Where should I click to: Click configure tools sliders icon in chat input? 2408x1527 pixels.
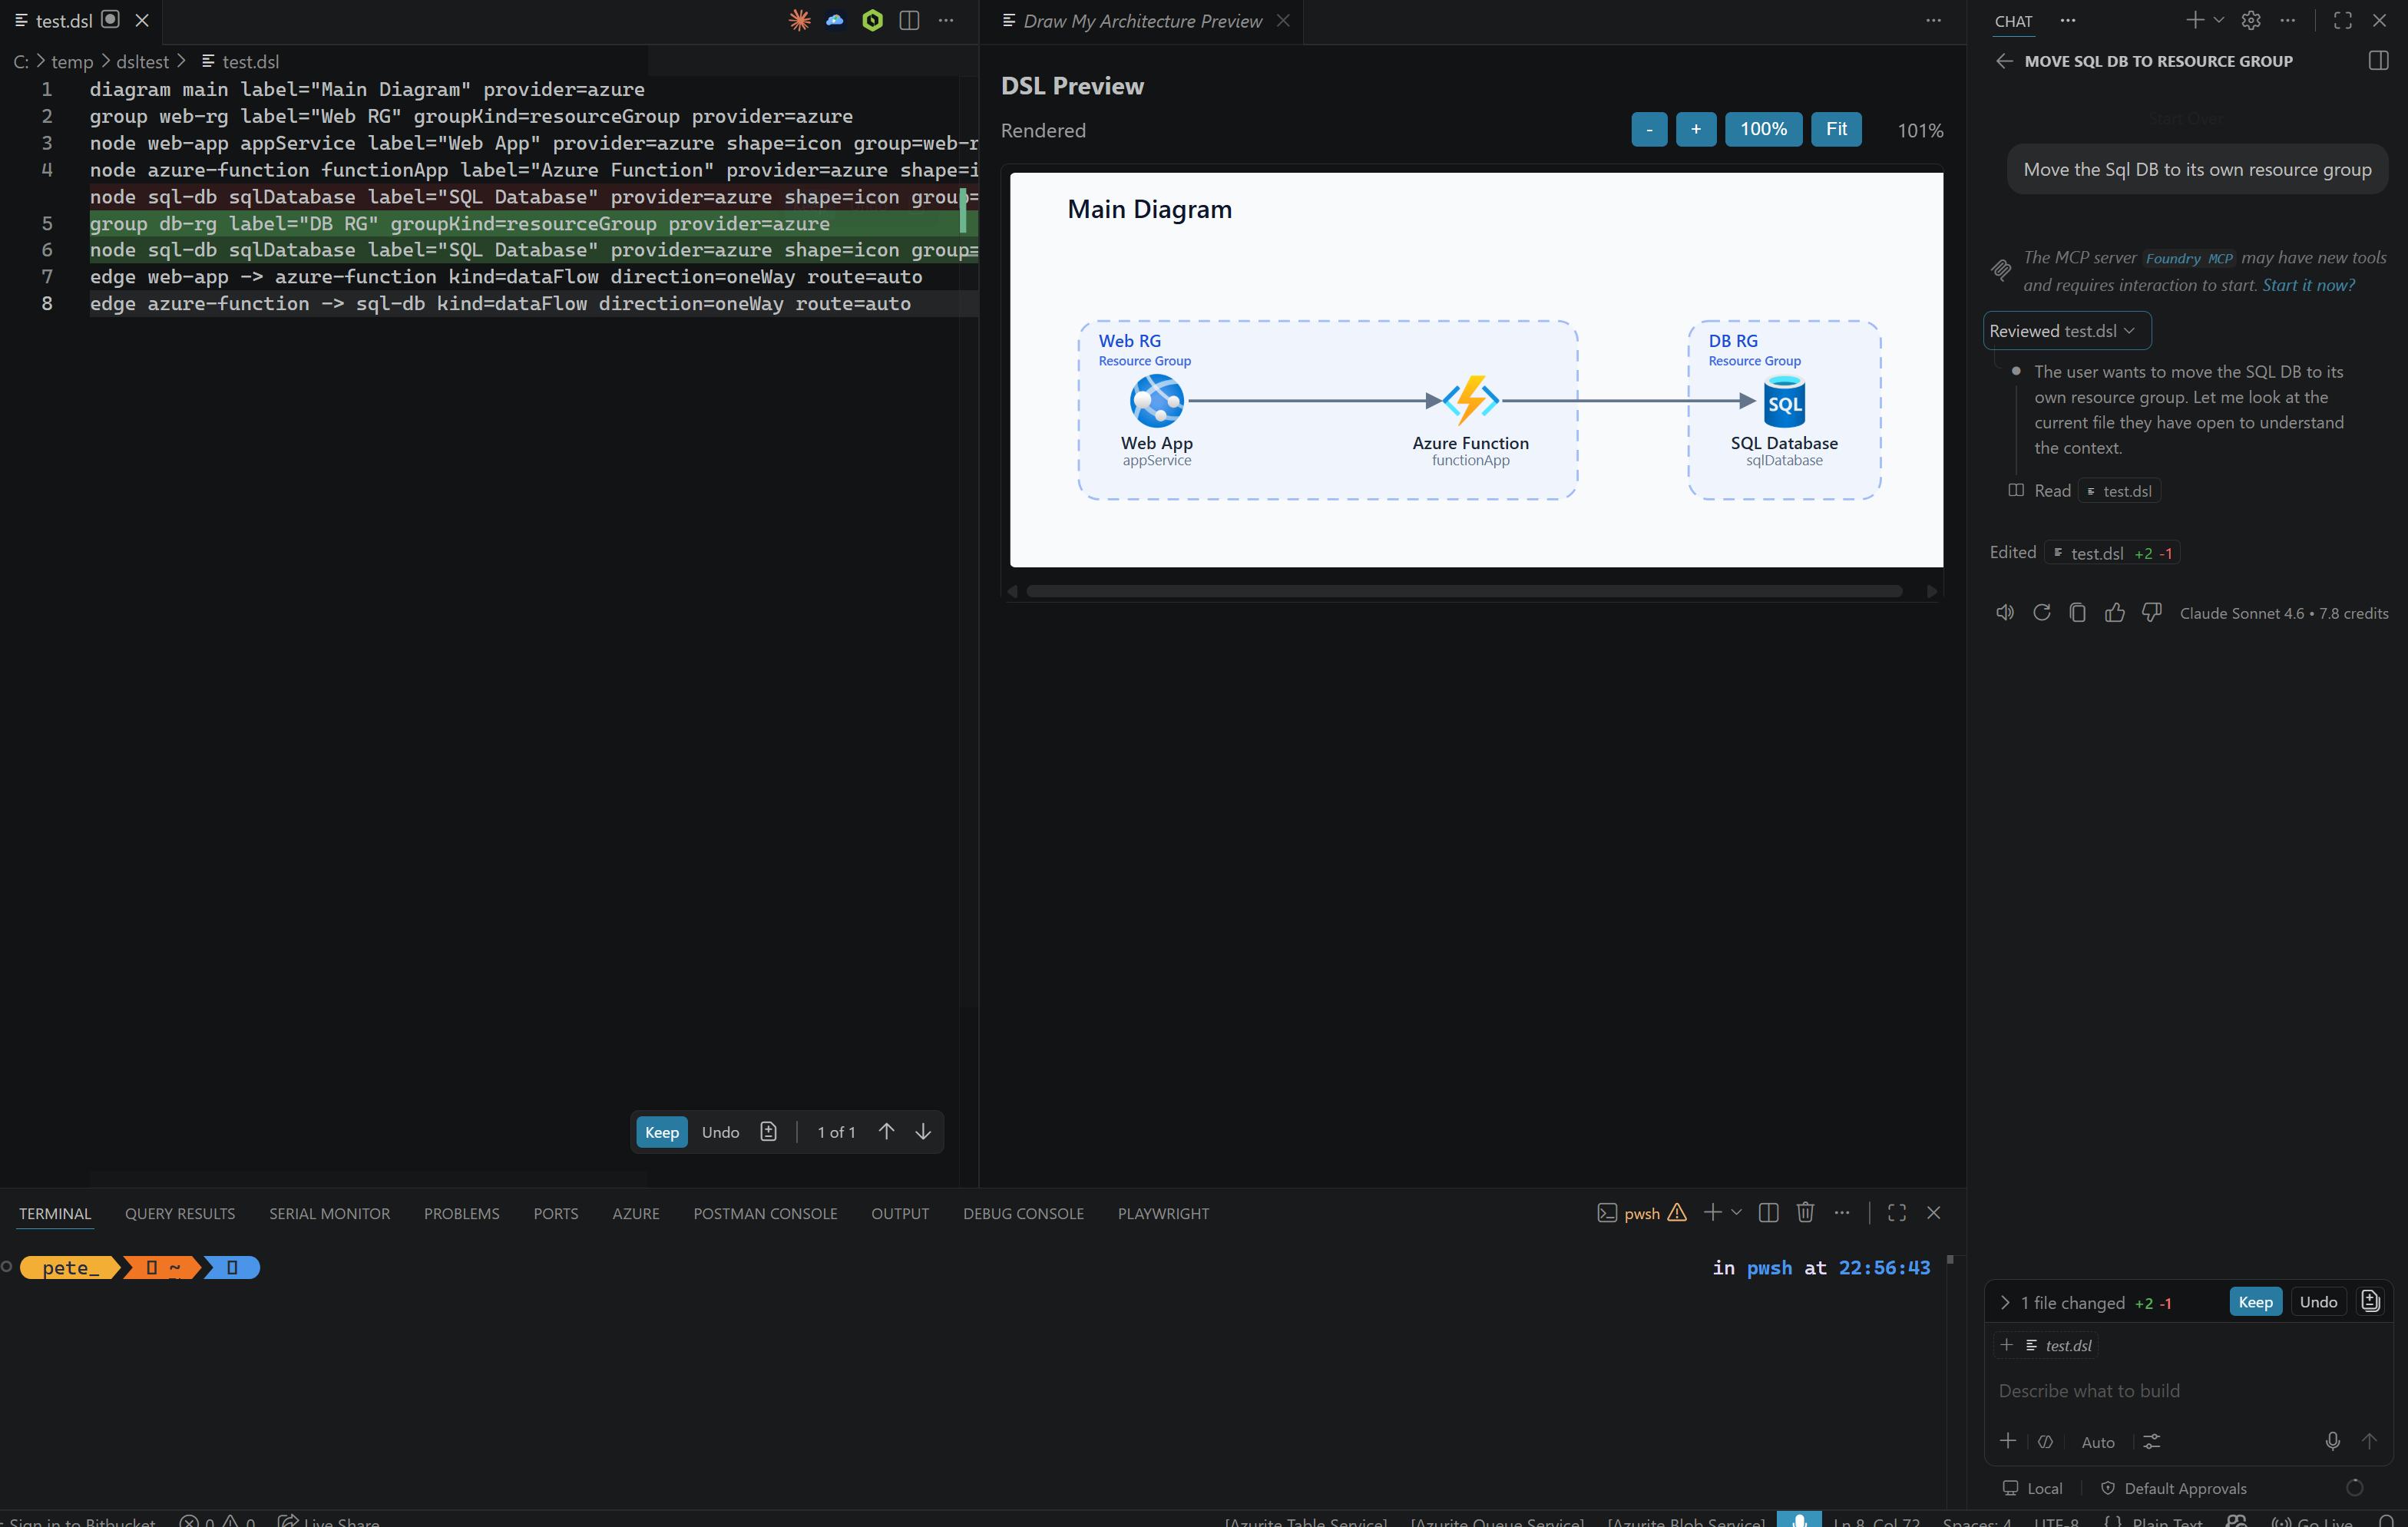tap(2152, 1441)
